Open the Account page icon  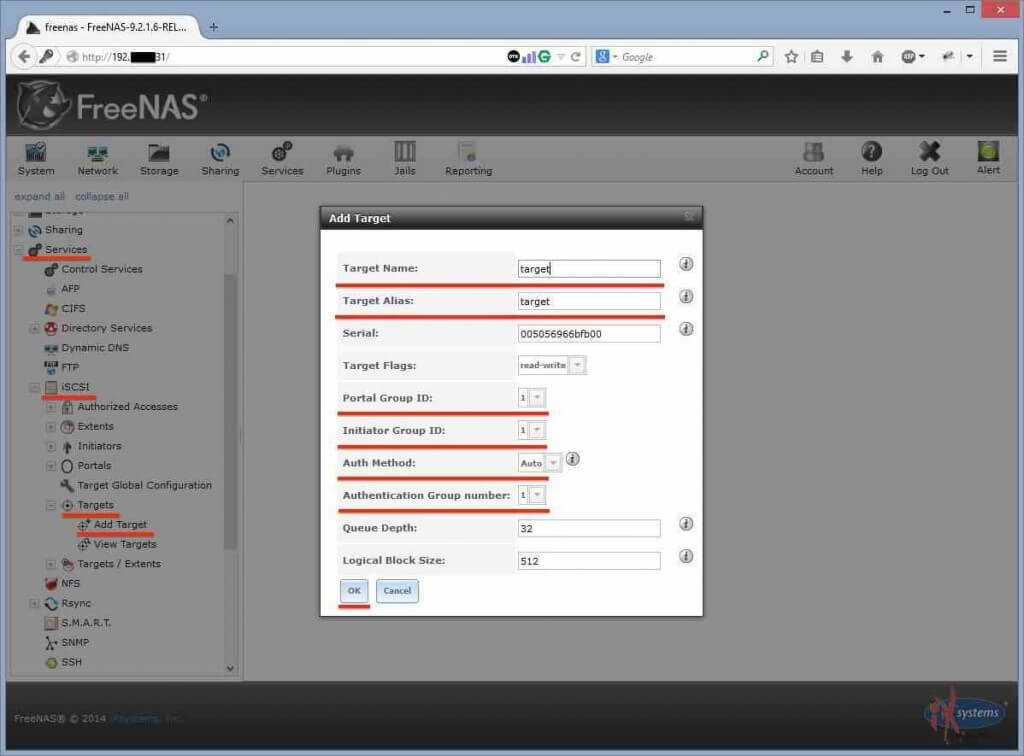click(x=814, y=159)
